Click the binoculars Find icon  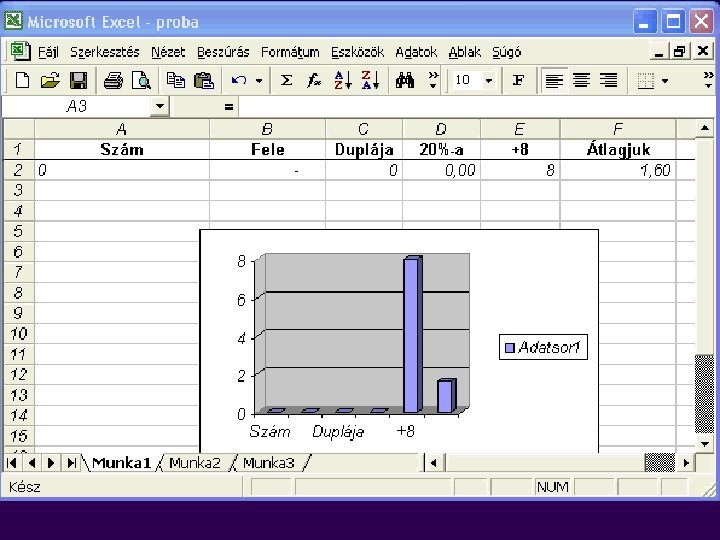tap(405, 80)
